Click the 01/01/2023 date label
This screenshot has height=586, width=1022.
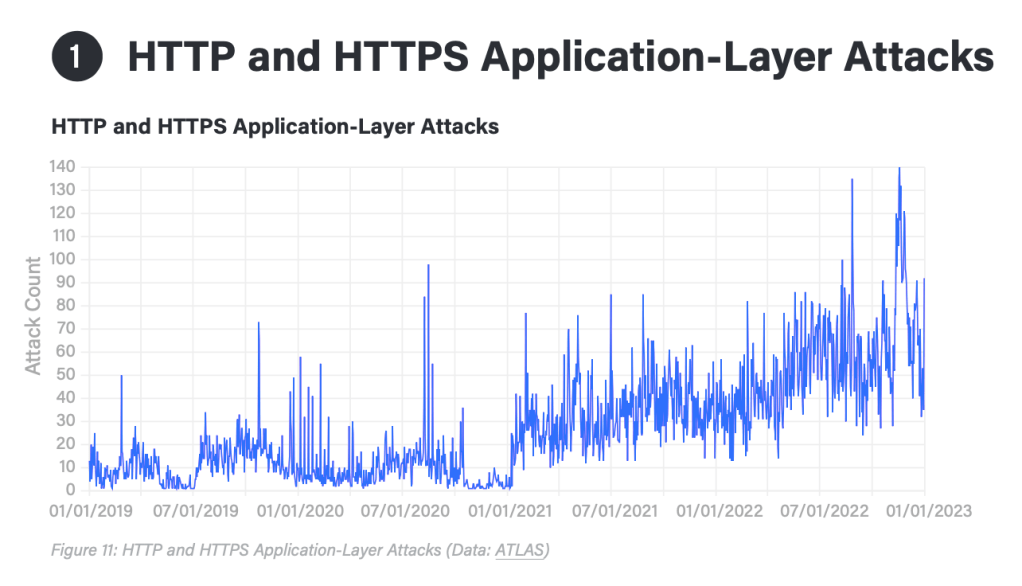tap(923, 510)
